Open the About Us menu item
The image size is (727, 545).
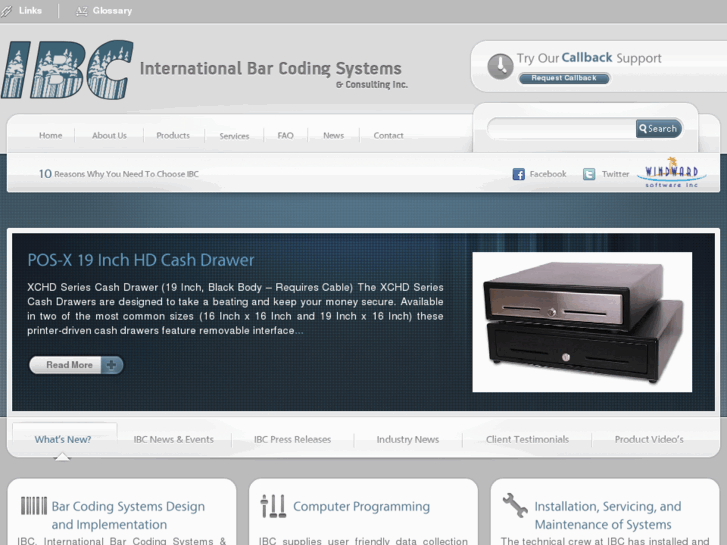coord(109,135)
